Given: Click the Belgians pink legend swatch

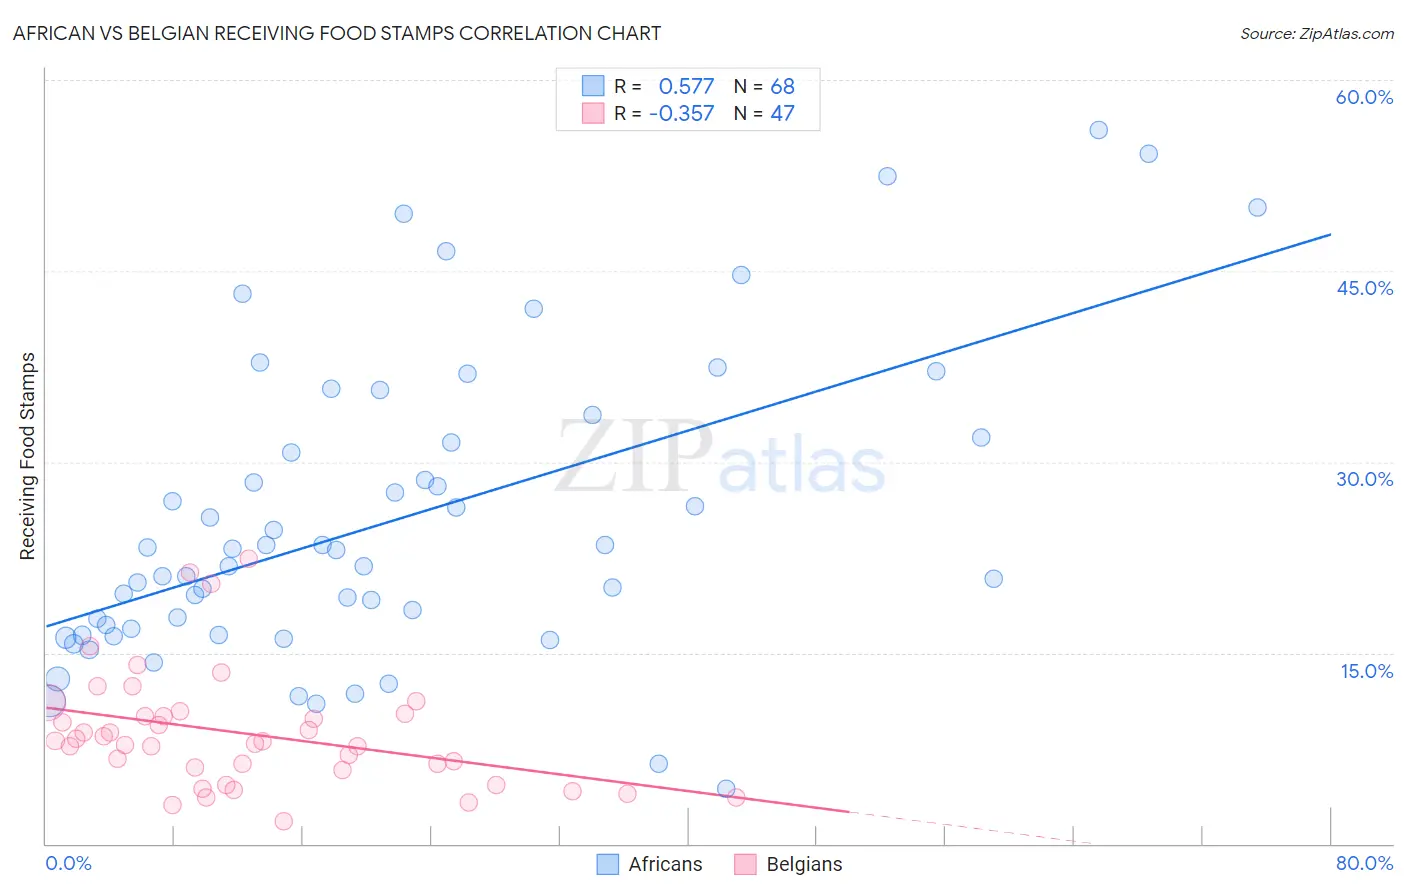Looking at the screenshot, I should tap(745, 864).
